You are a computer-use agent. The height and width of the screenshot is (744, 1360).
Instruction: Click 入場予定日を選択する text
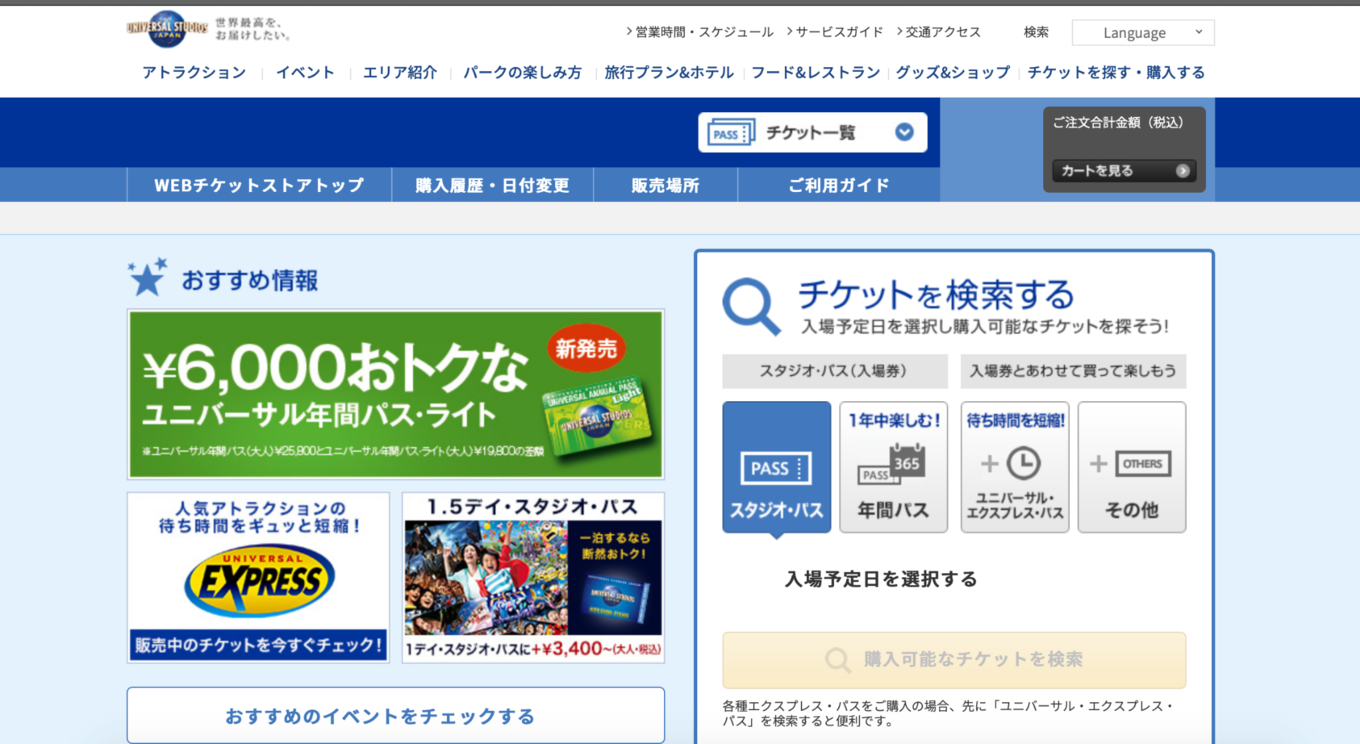(x=881, y=579)
